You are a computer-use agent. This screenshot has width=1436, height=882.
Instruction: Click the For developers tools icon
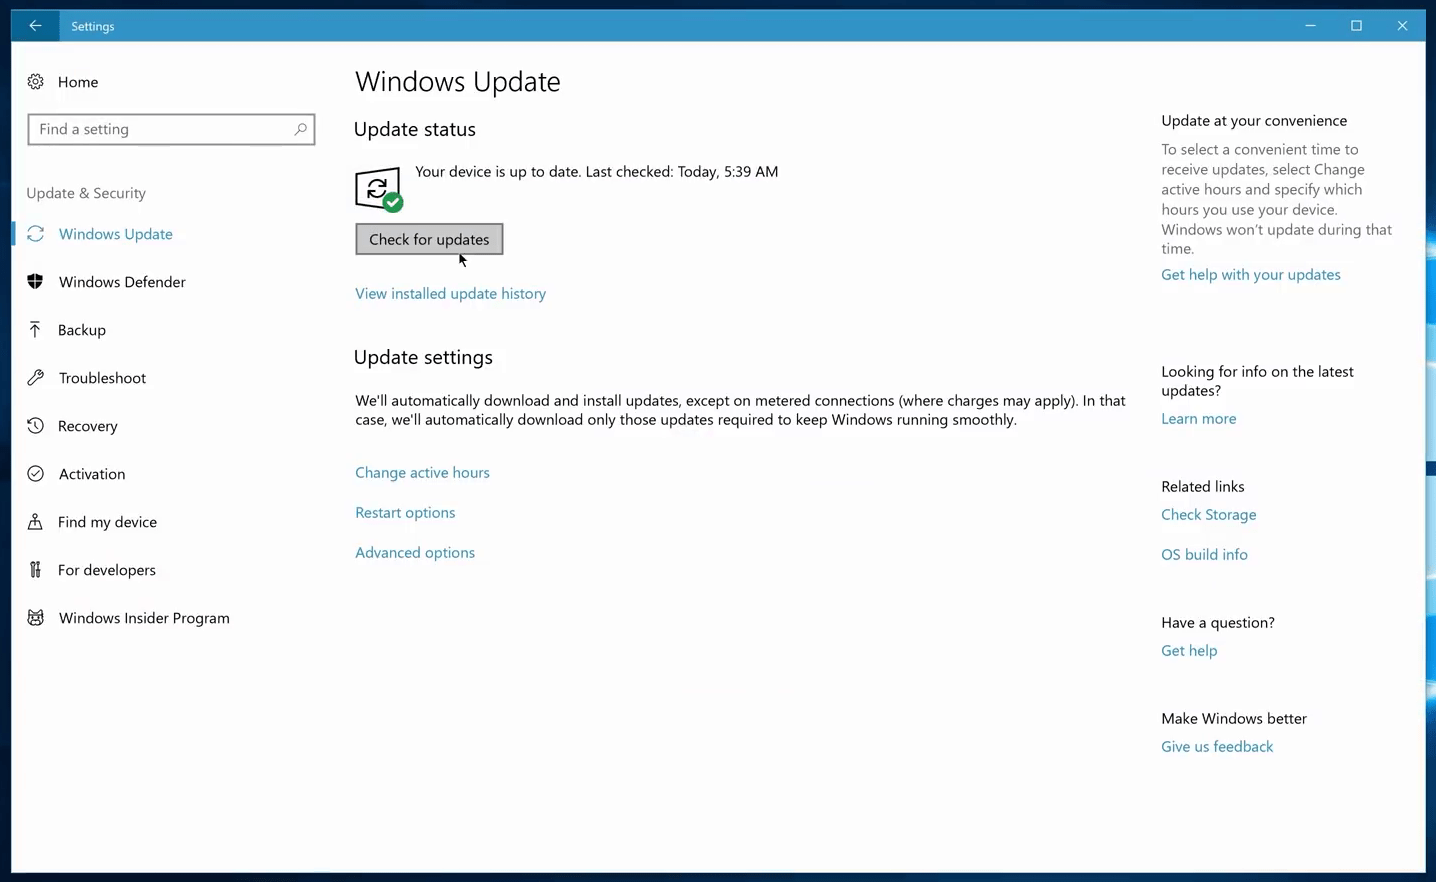coord(36,570)
